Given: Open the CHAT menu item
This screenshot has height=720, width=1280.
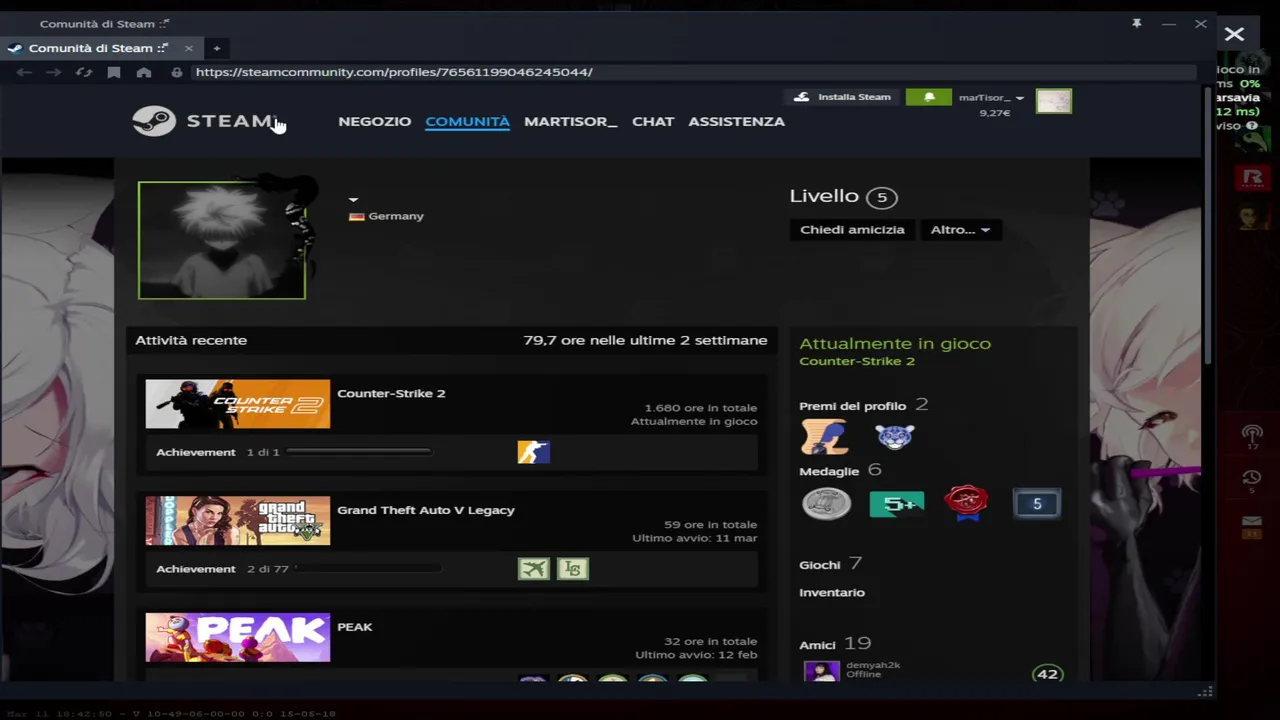Looking at the screenshot, I should pos(653,121).
